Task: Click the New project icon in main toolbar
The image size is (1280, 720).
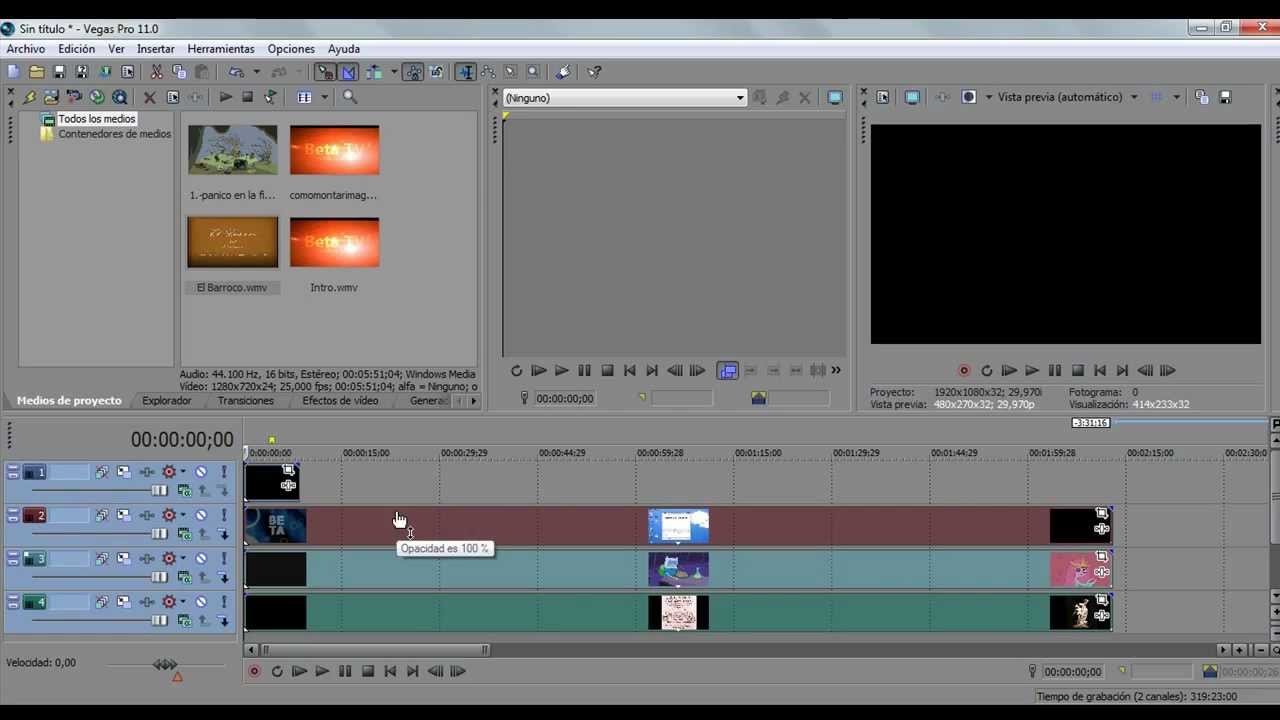Action: click(x=13, y=72)
